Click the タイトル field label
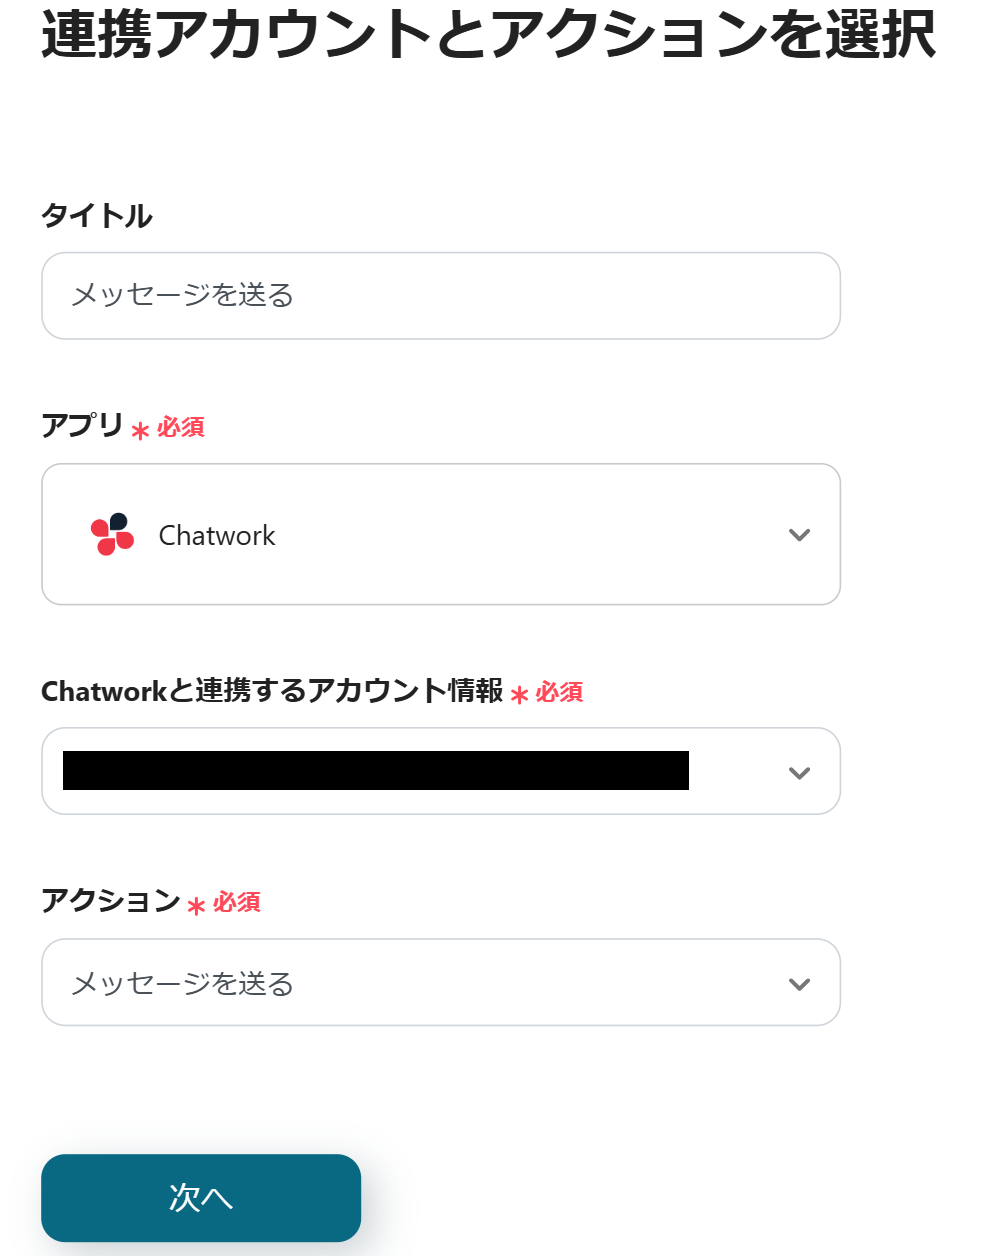 pyautogui.click(x=97, y=216)
